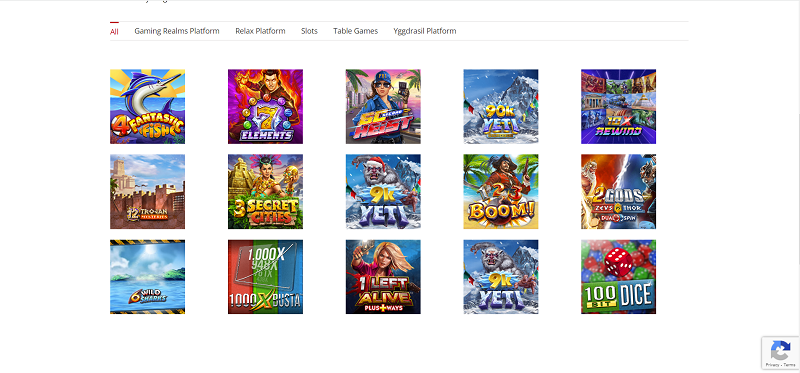Open the 3 Secret Cities game
800x373 pixels.
pos(265,192)
